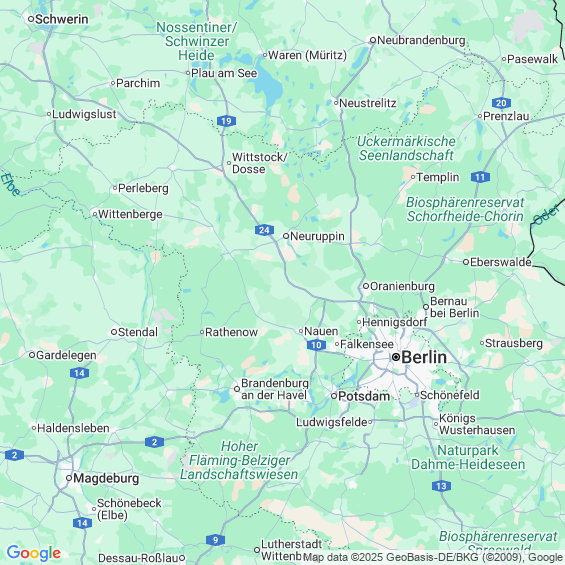Click the A11 highway shield near Templin
The width and height of the screenshot is (565, 565).
tap(480, 177)
